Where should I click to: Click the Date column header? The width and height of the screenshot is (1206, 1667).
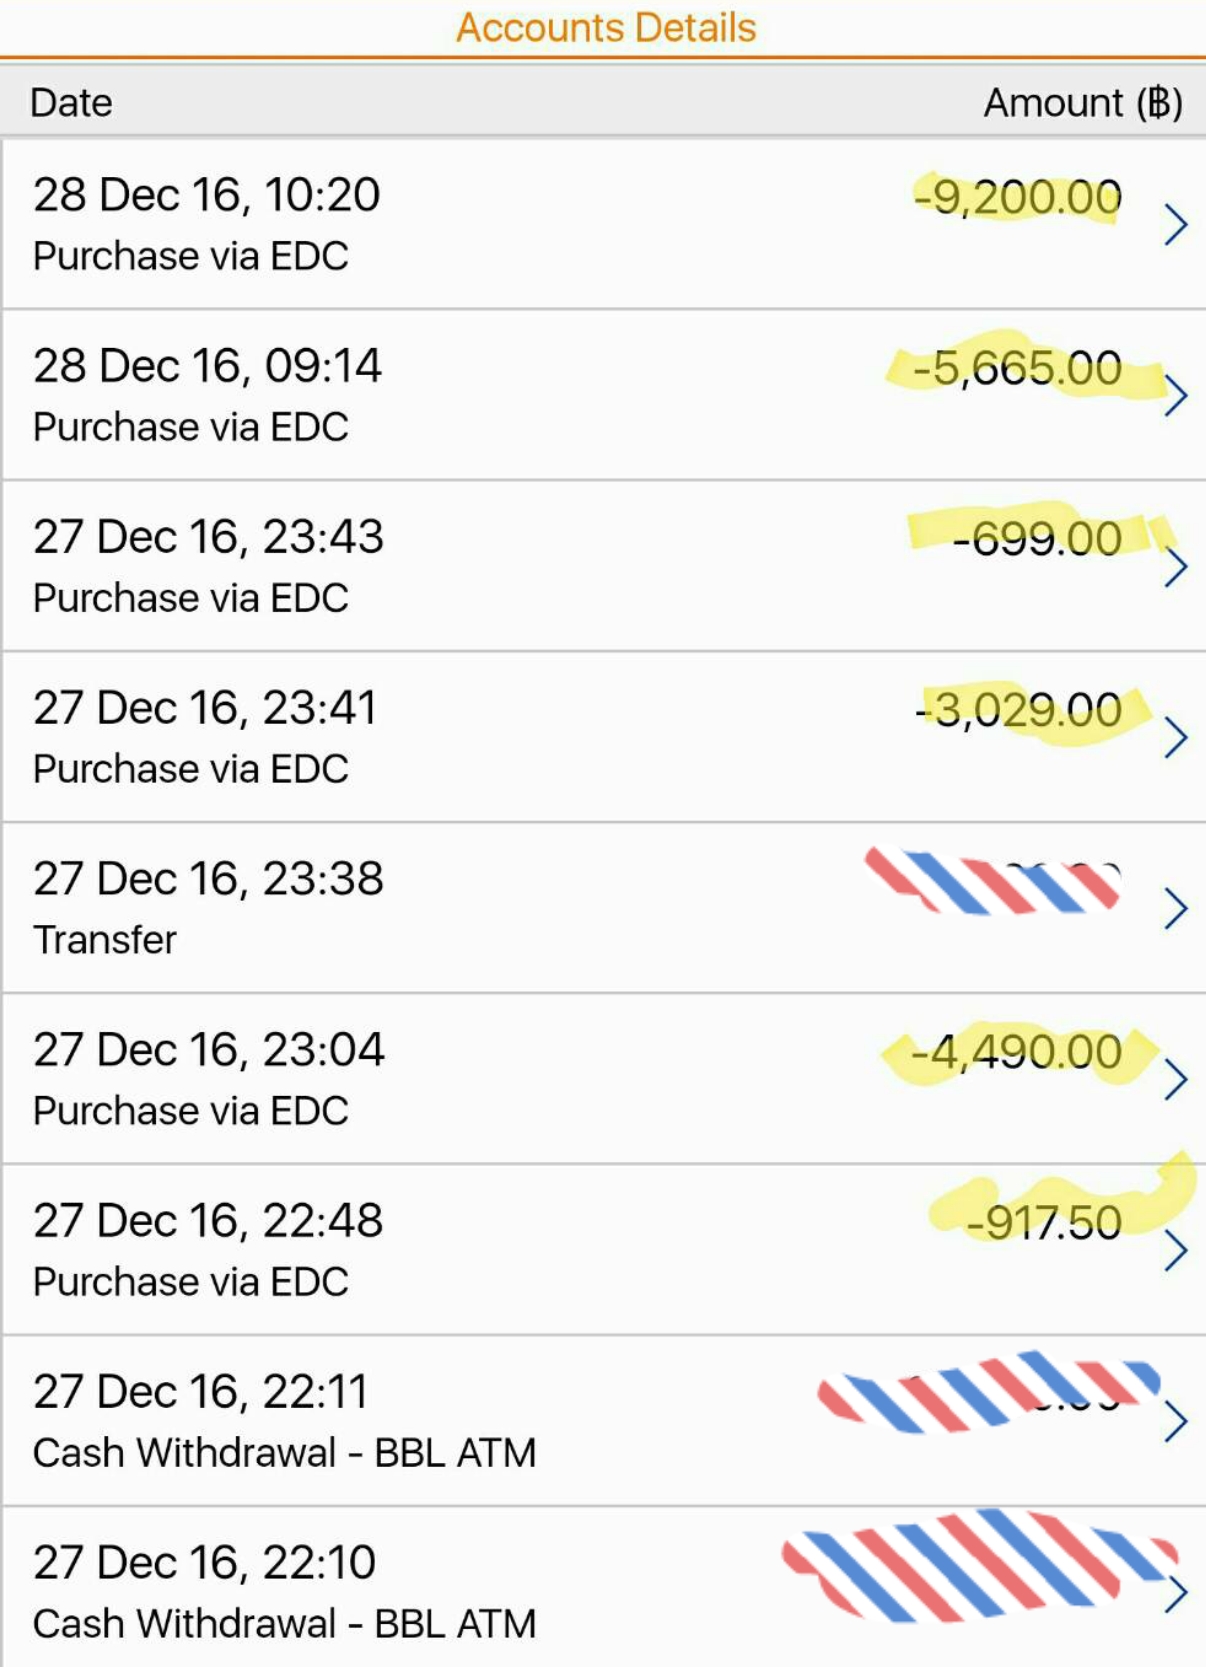71,103
